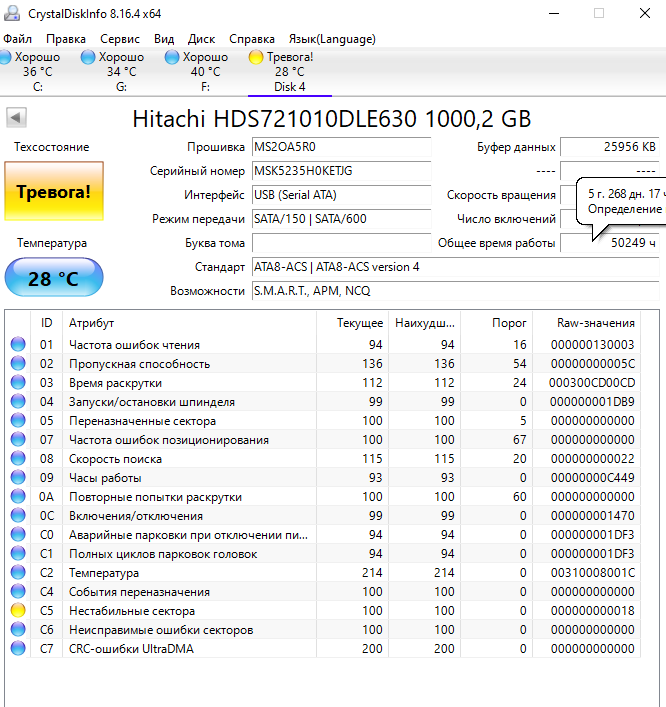Select Disk 4 alarm tab

coord(289,72)
